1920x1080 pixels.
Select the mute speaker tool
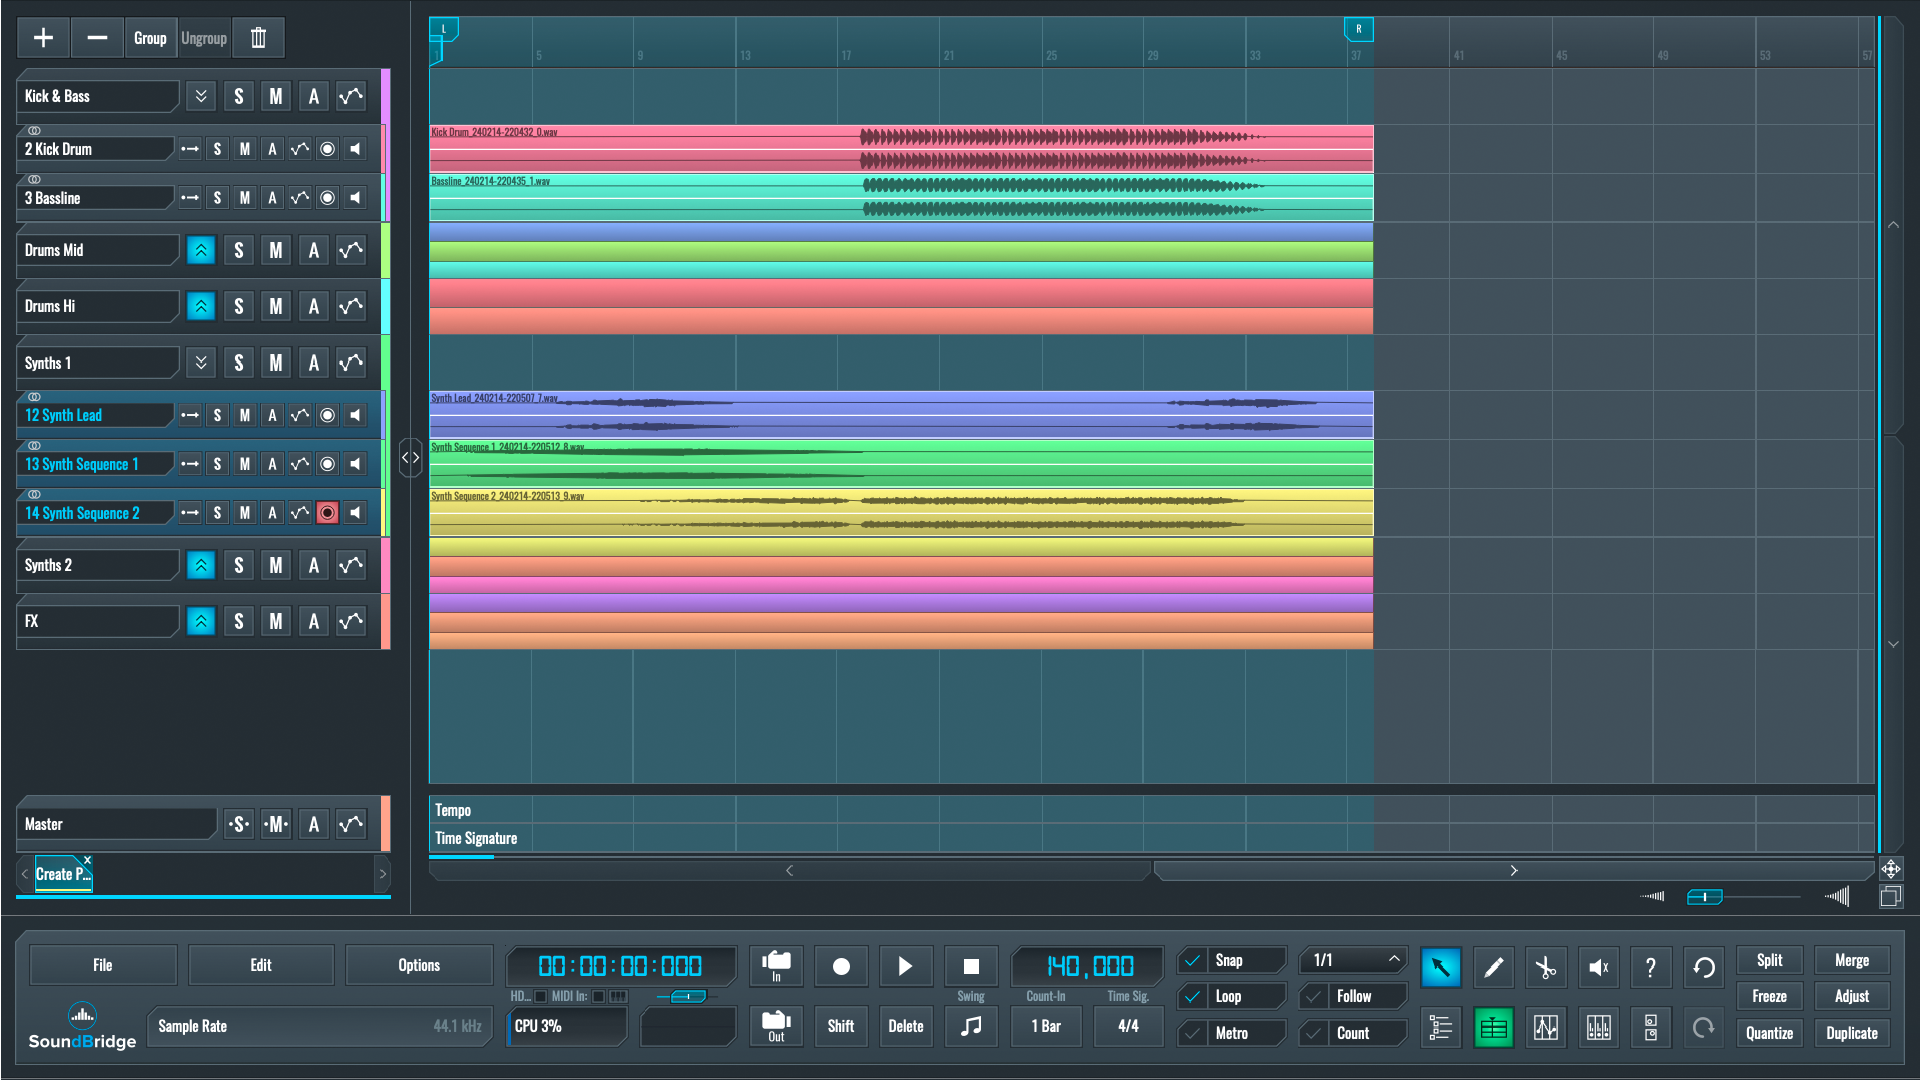tap(1598, 967)
